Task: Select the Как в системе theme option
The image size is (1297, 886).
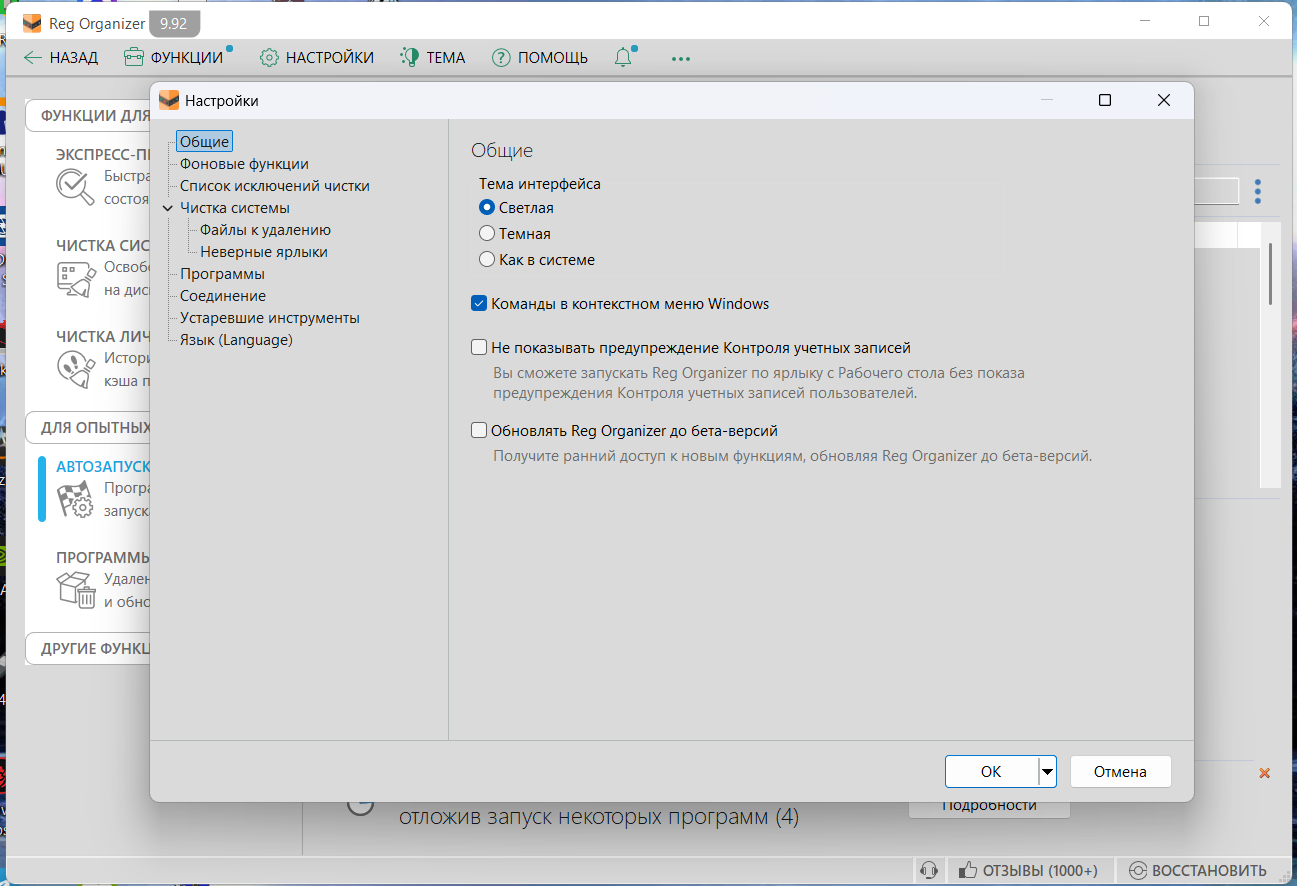Action: coord(487,260)
